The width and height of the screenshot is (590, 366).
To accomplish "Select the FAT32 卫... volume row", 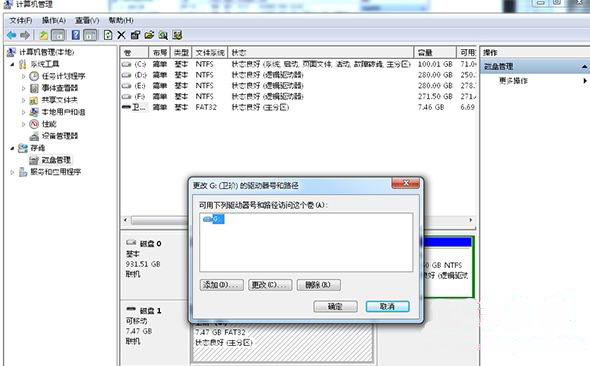I will (299, 107).
